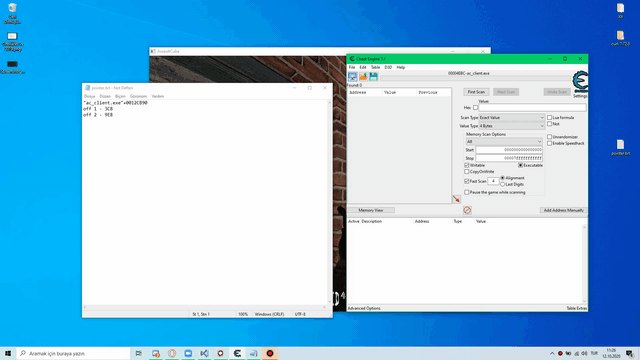The height and width of the screenshot is (360, 640).
Task: Open Cheat Engine D3D menu
Action: 388,67
